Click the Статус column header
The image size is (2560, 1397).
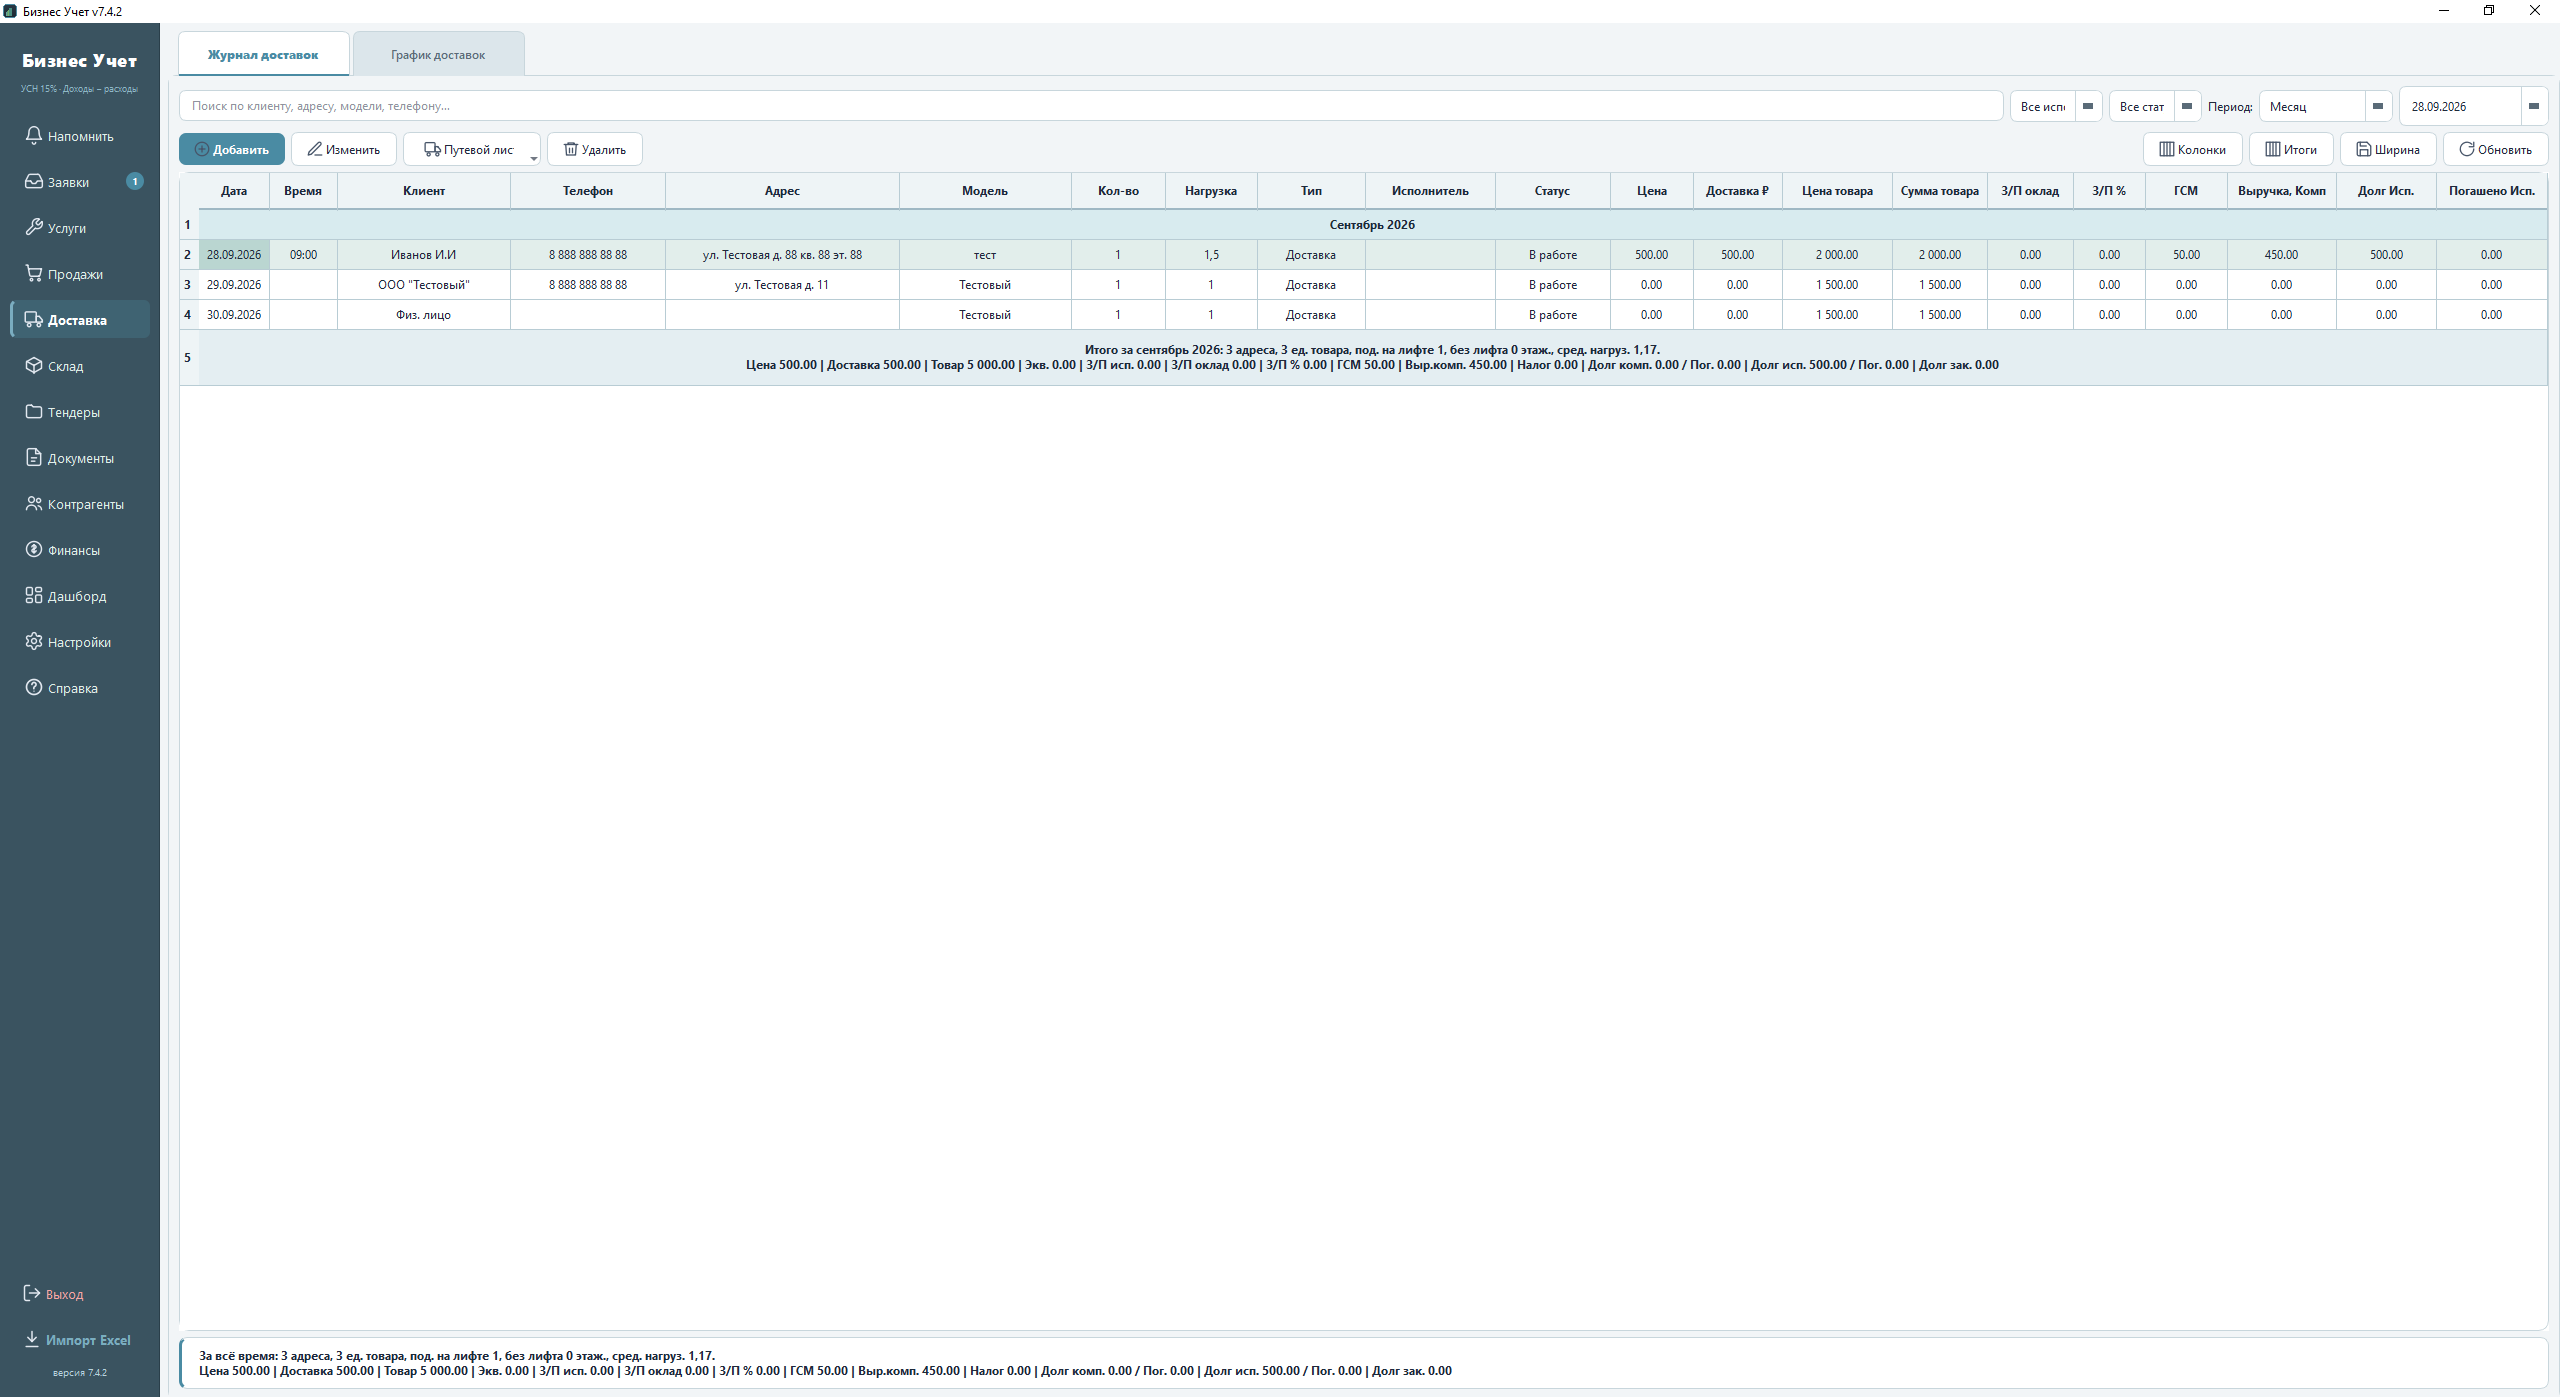[x=1552, y=191]
